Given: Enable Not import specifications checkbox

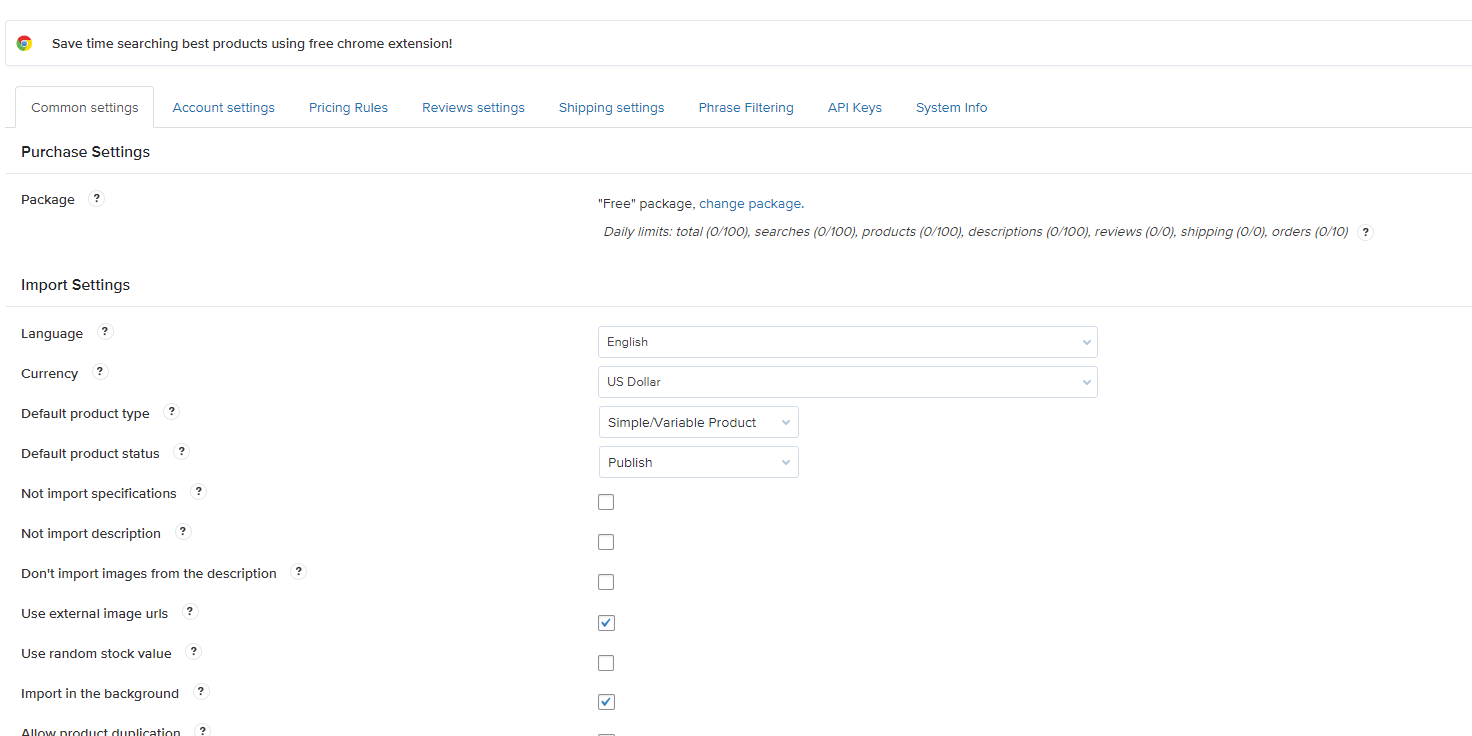Looking at the screenshot, I should tap(606, 502).
